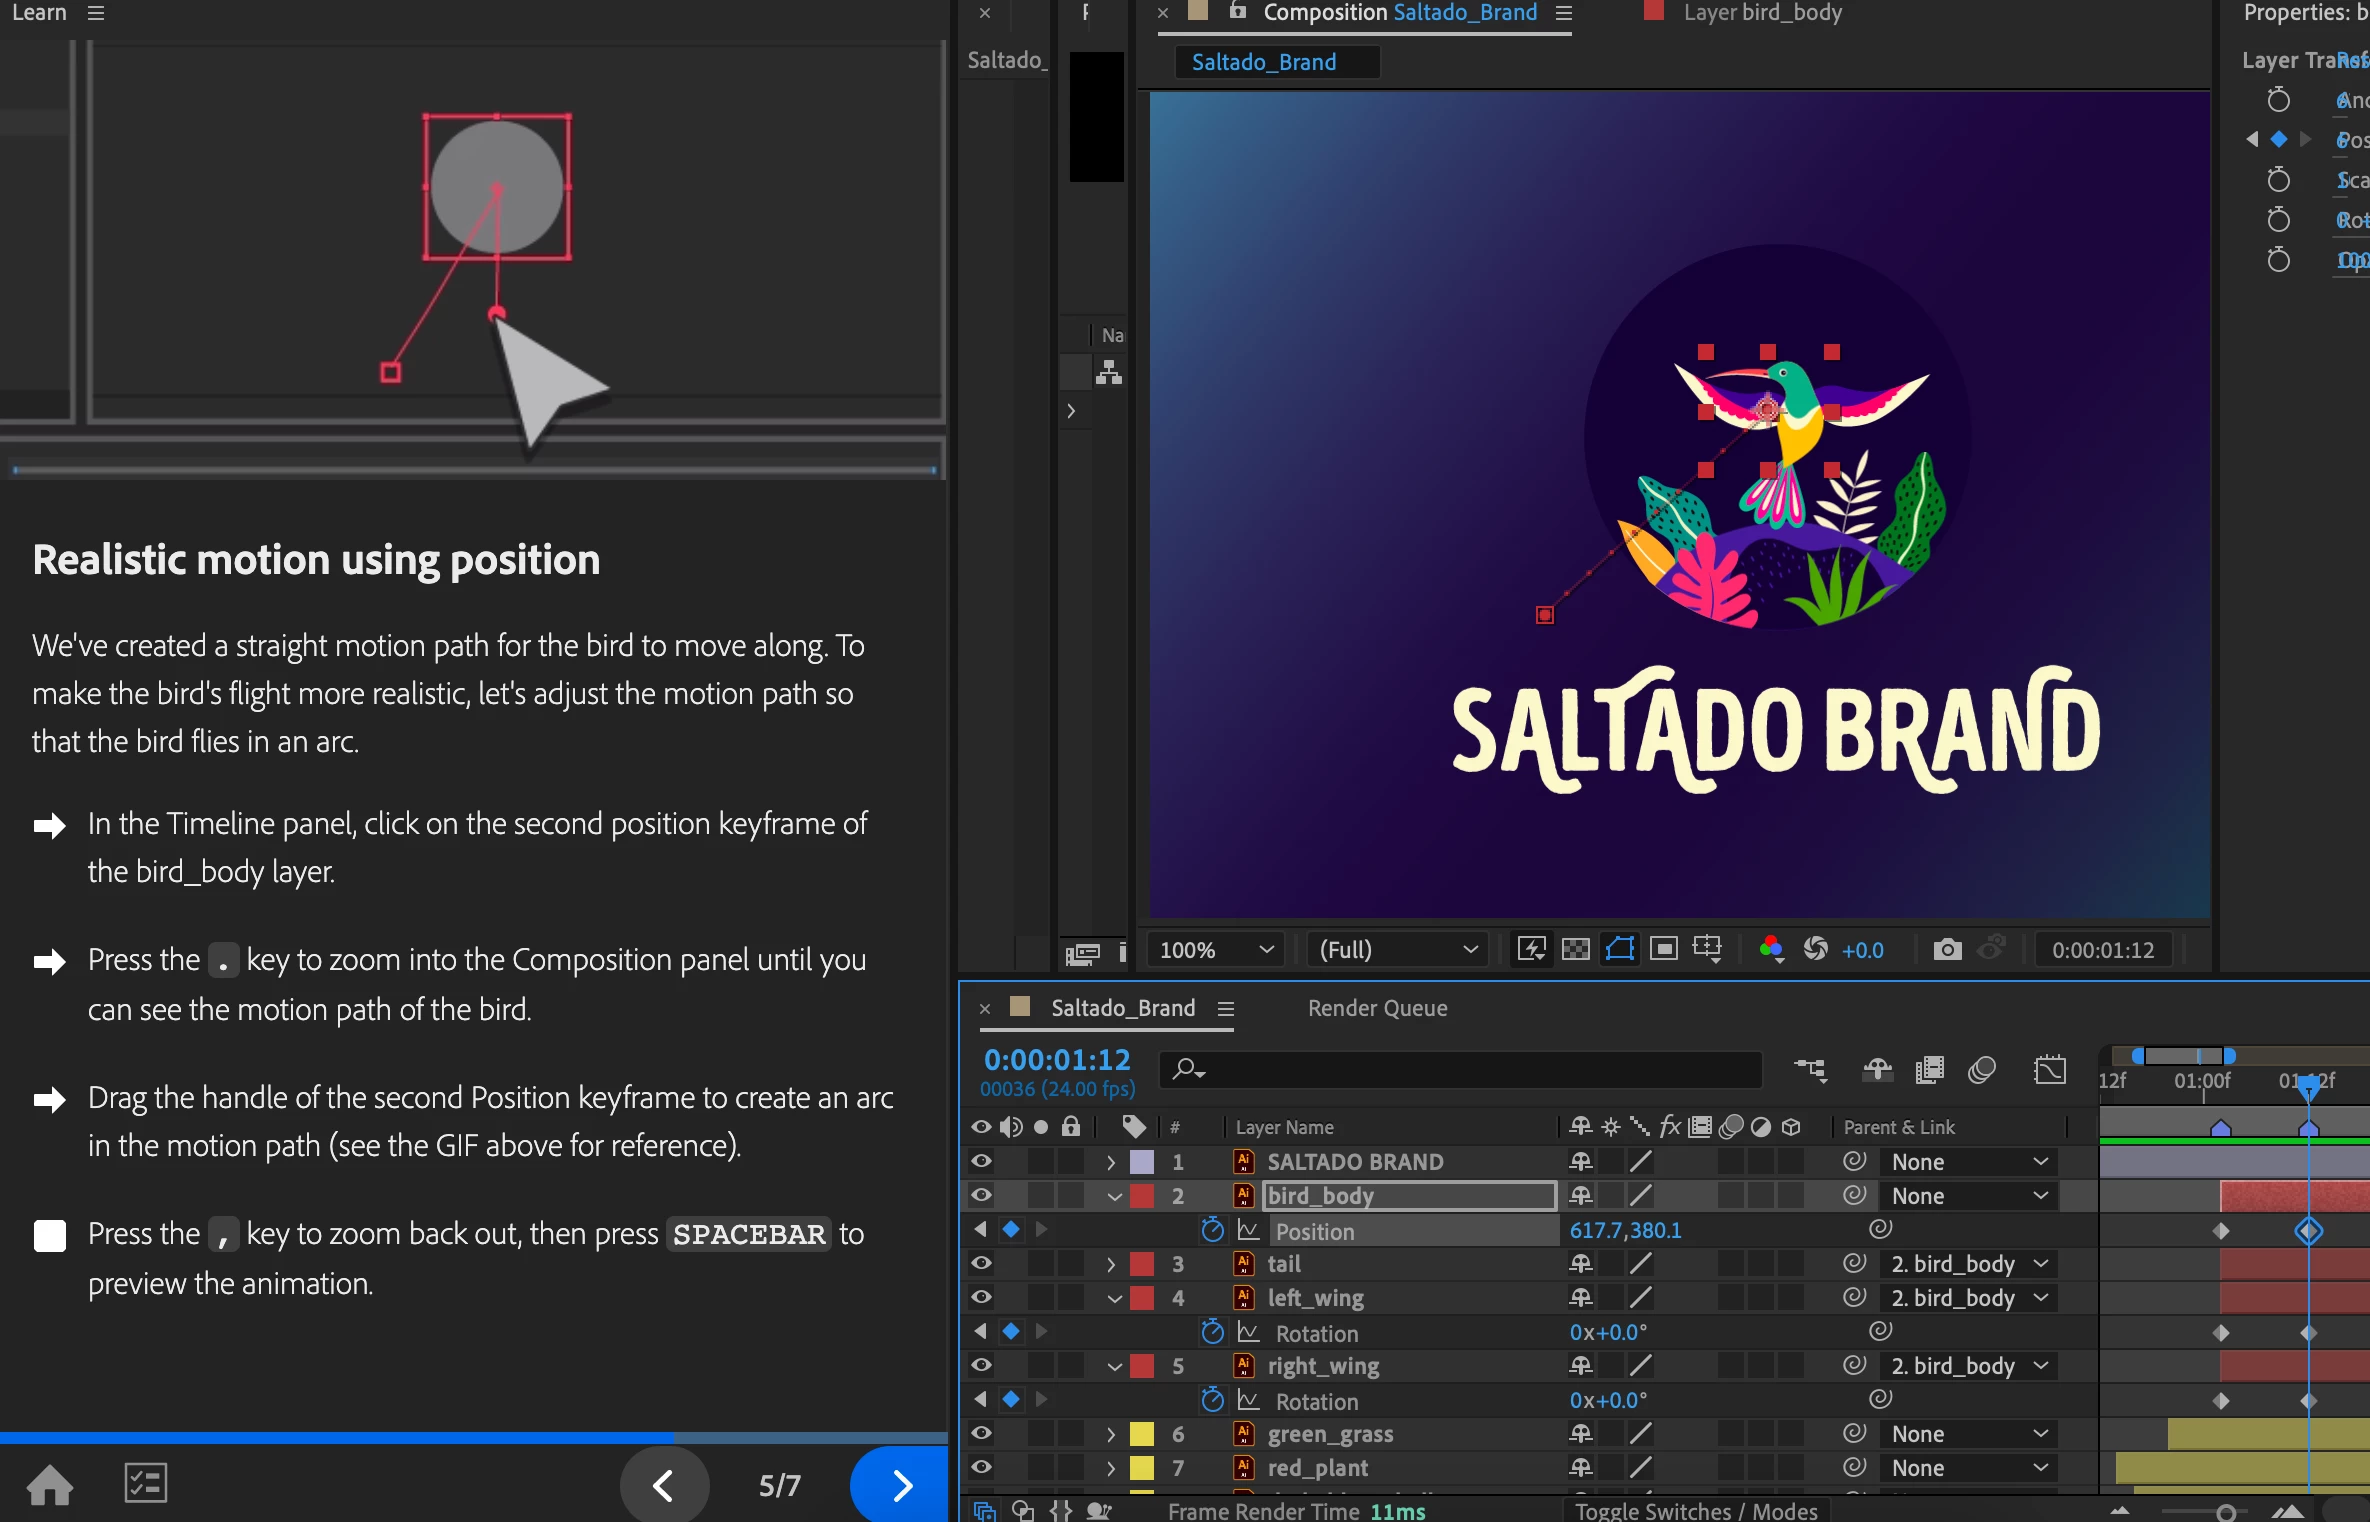Screen dimensions: 2370x1522
Task: Toggle the transparency grid icon
Action: pyautogui.click(x=1575, y=949)
